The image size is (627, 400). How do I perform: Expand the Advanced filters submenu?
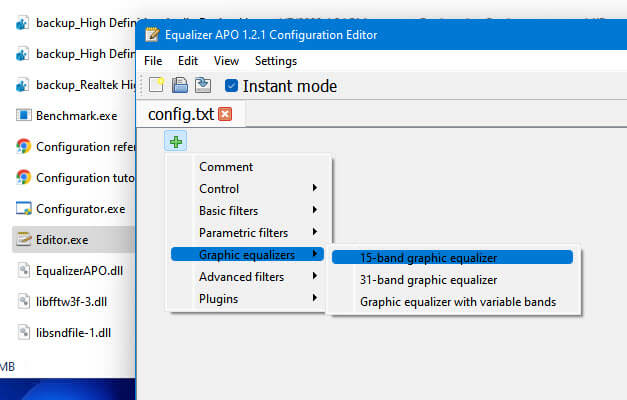pos(248,277)
